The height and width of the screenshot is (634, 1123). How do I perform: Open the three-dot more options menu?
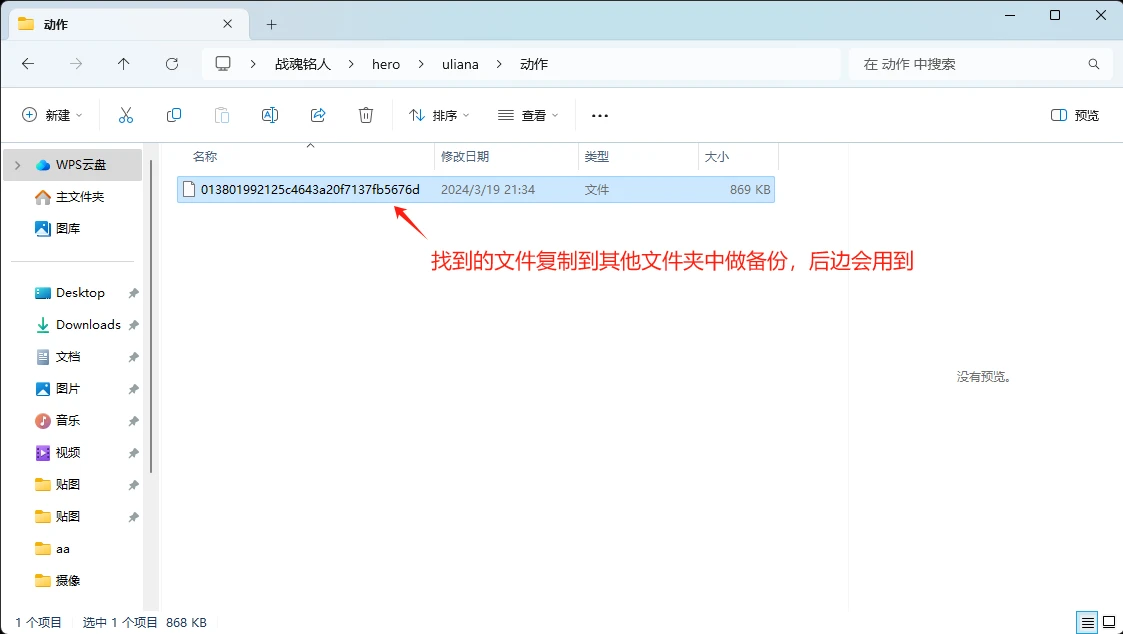point(600,116)
